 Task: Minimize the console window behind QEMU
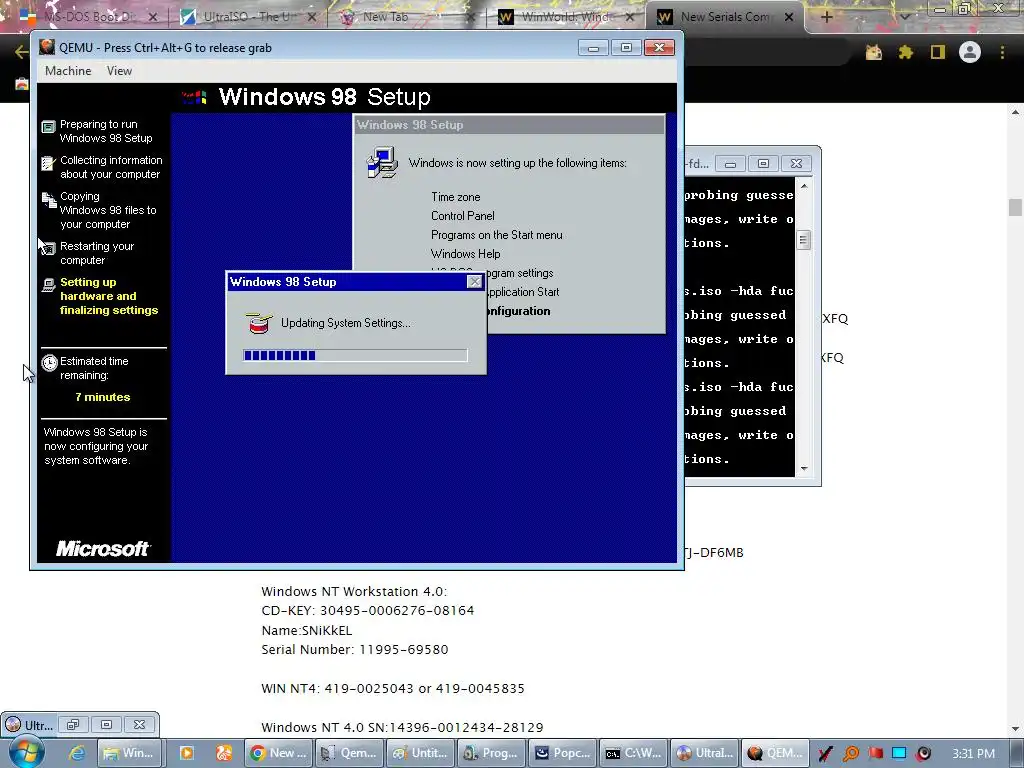730,163
